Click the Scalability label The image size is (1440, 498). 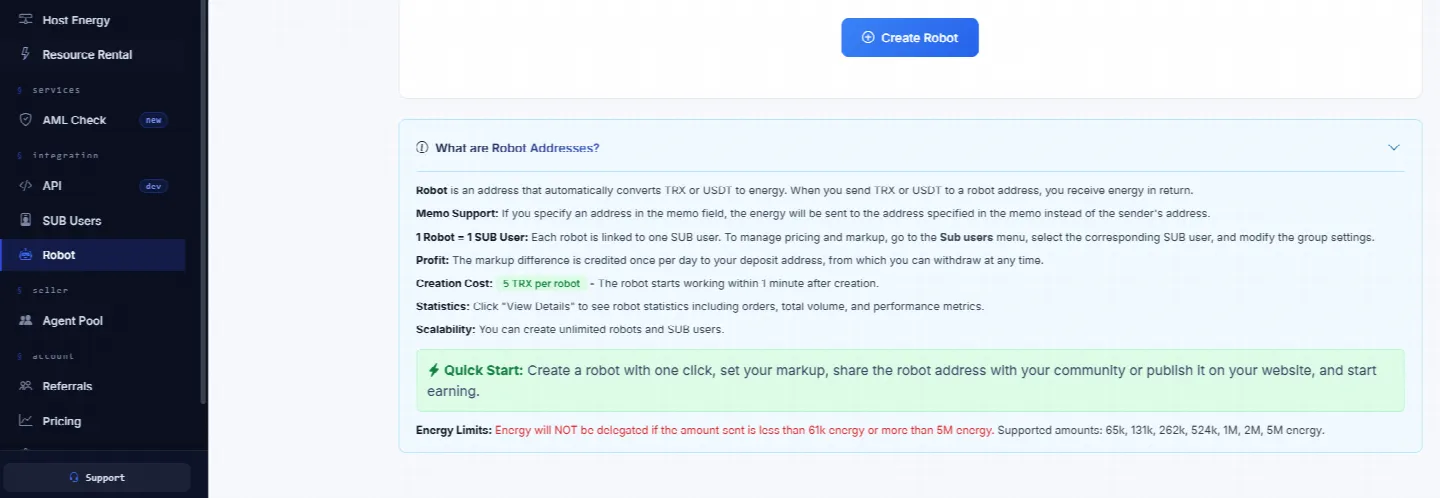(x=446, y=329)
